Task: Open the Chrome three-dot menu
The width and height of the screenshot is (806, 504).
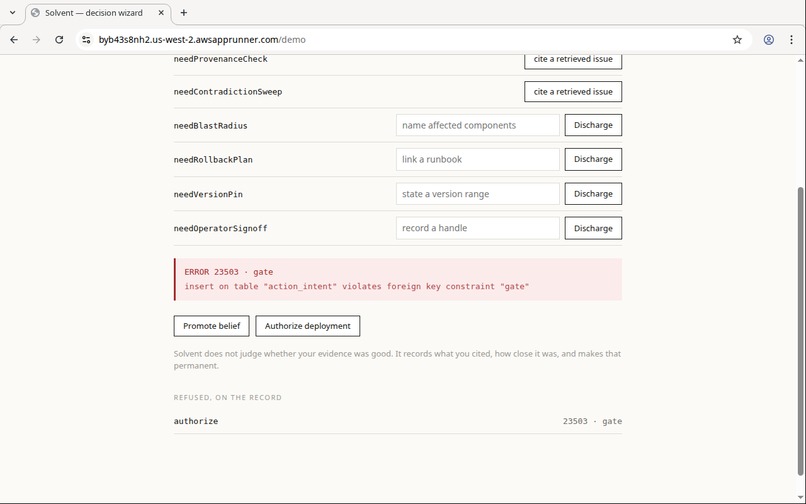Action: click(x=791, y=40)
